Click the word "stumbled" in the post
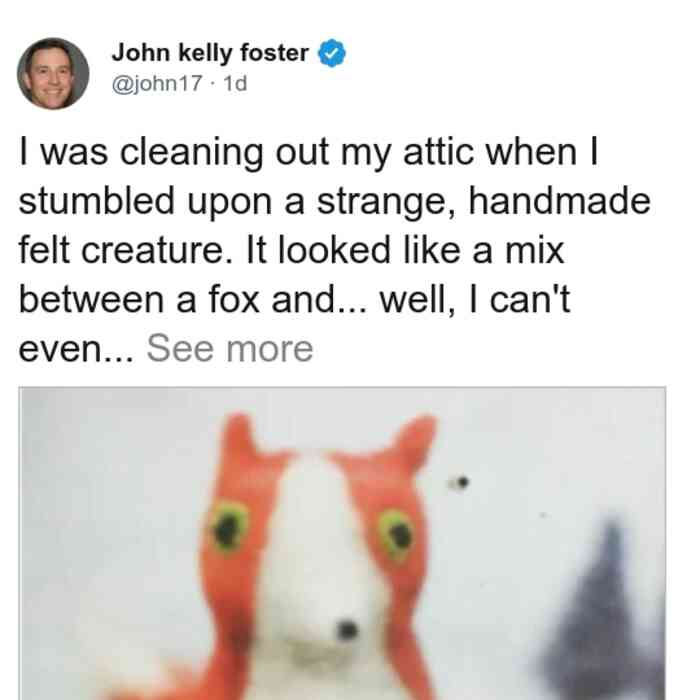 96,201
